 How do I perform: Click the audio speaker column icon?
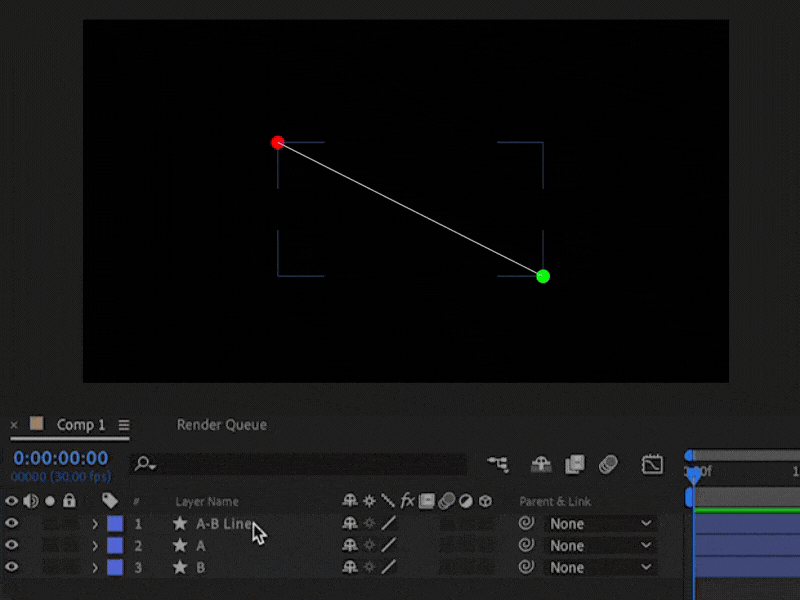[x=29, y=501]
